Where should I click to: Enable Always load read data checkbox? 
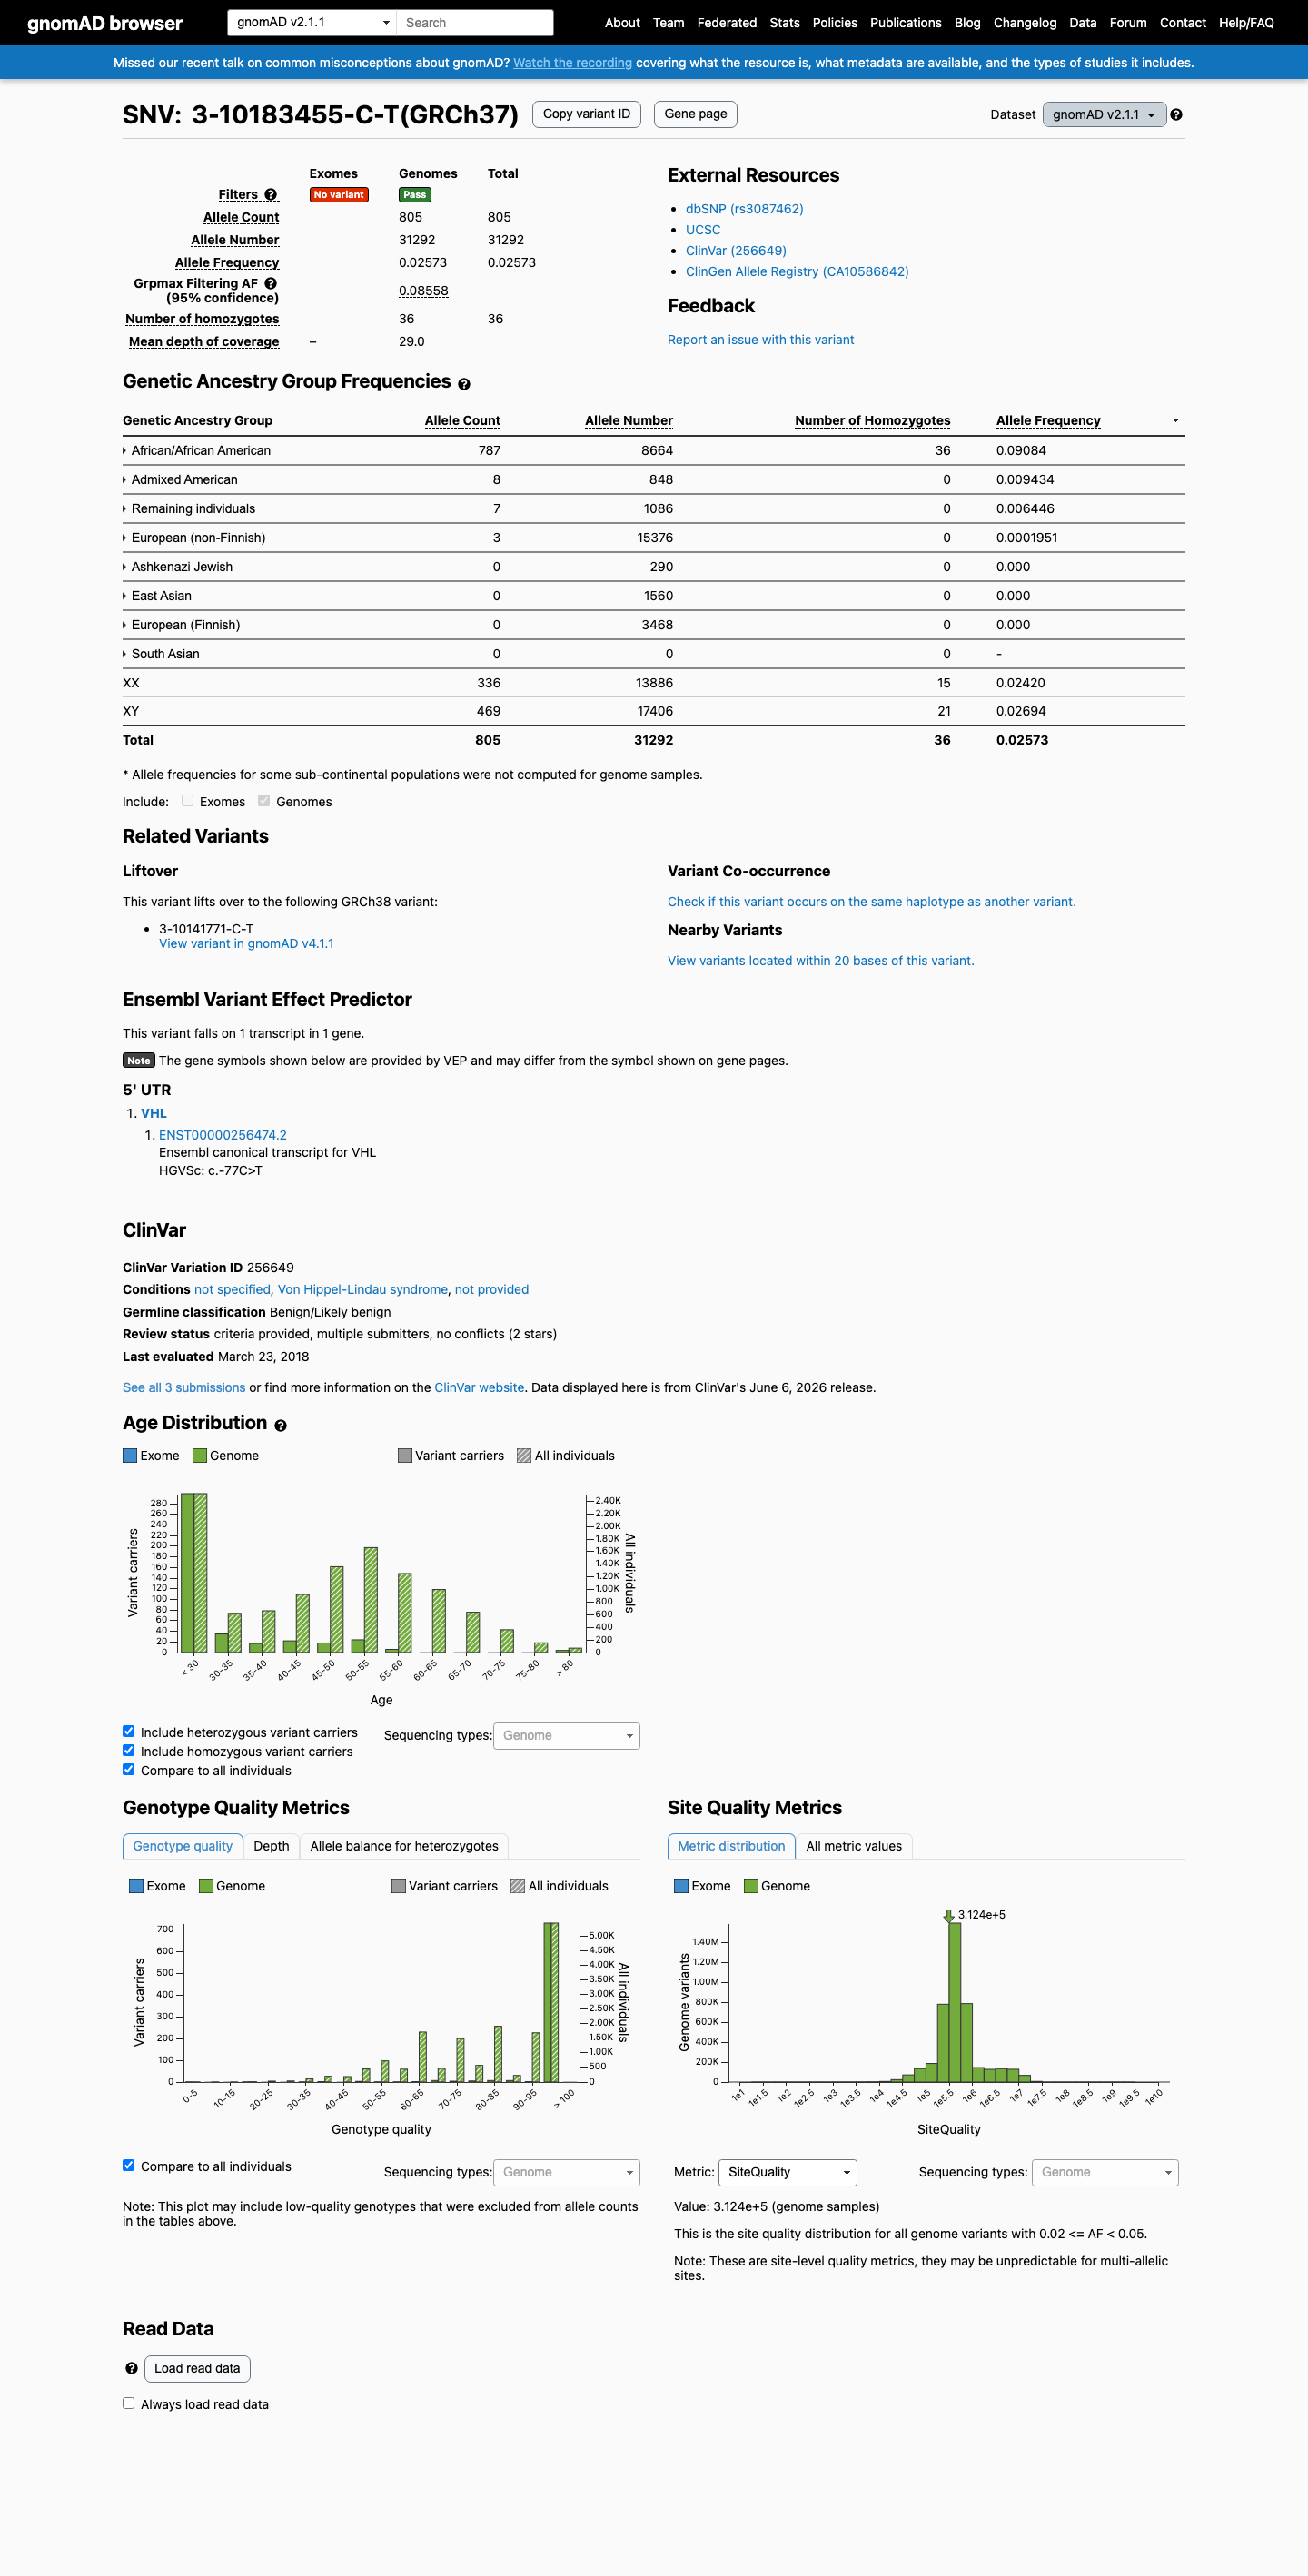click(x=128, y=2403)
